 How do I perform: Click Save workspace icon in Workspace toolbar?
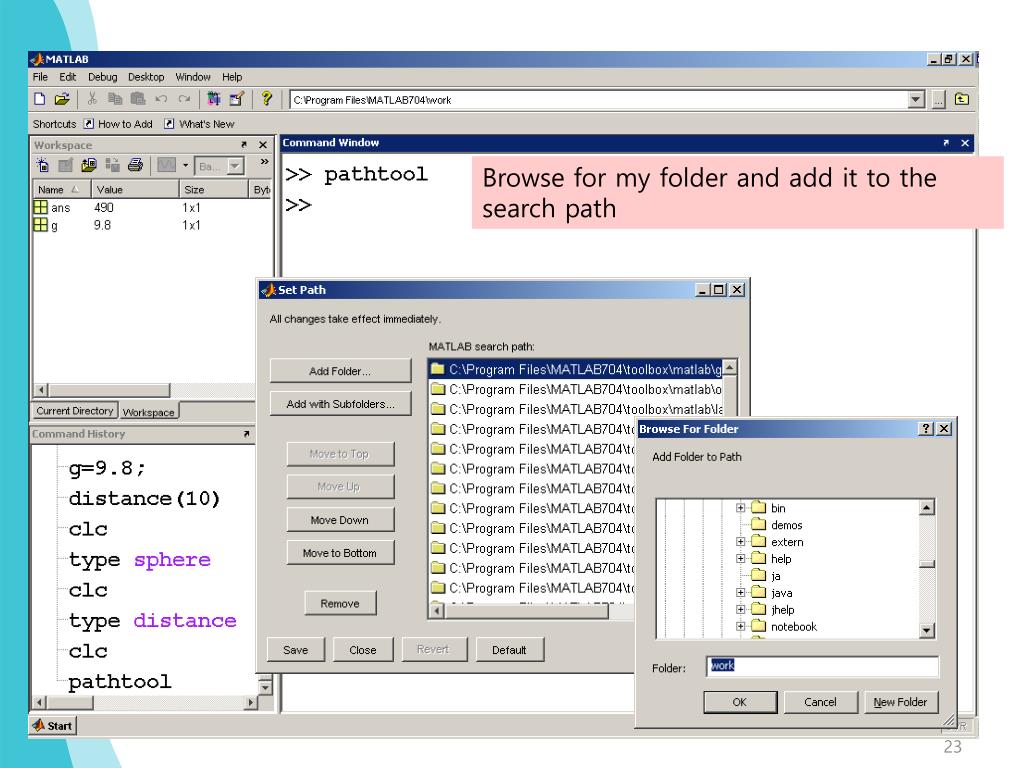coord(112,165)
